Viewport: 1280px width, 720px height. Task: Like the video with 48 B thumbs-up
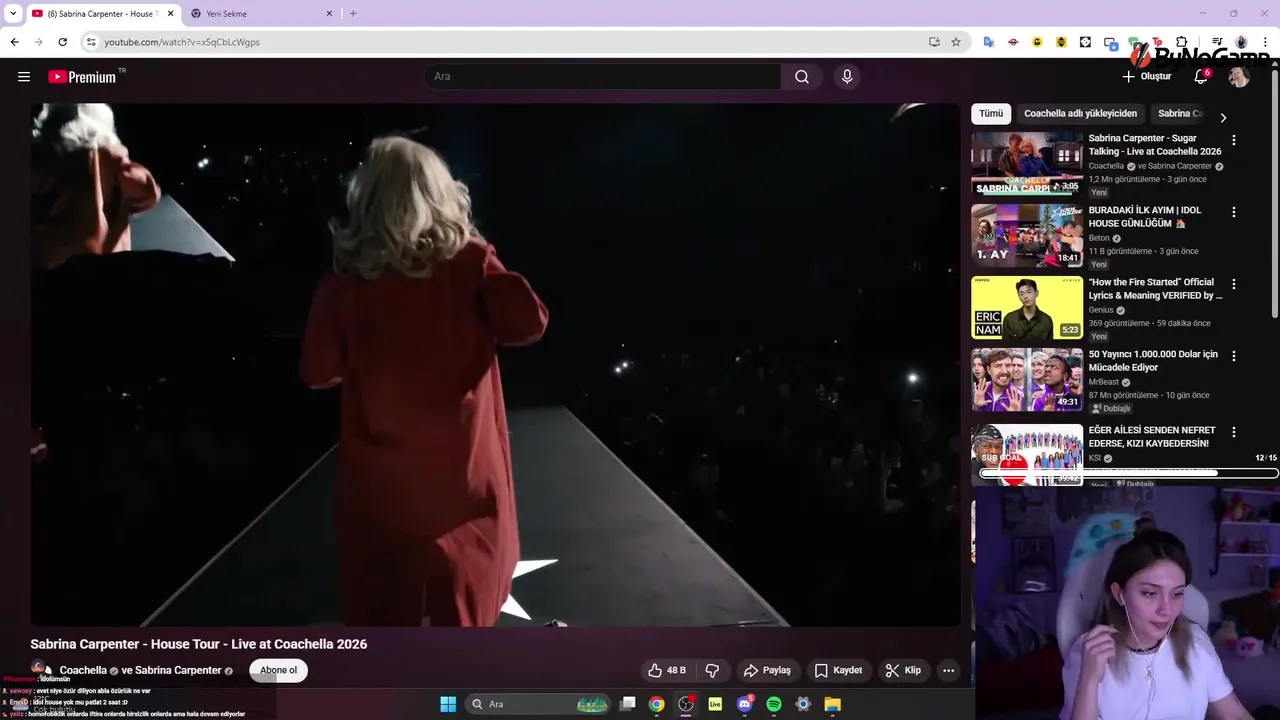pos(667,670)
